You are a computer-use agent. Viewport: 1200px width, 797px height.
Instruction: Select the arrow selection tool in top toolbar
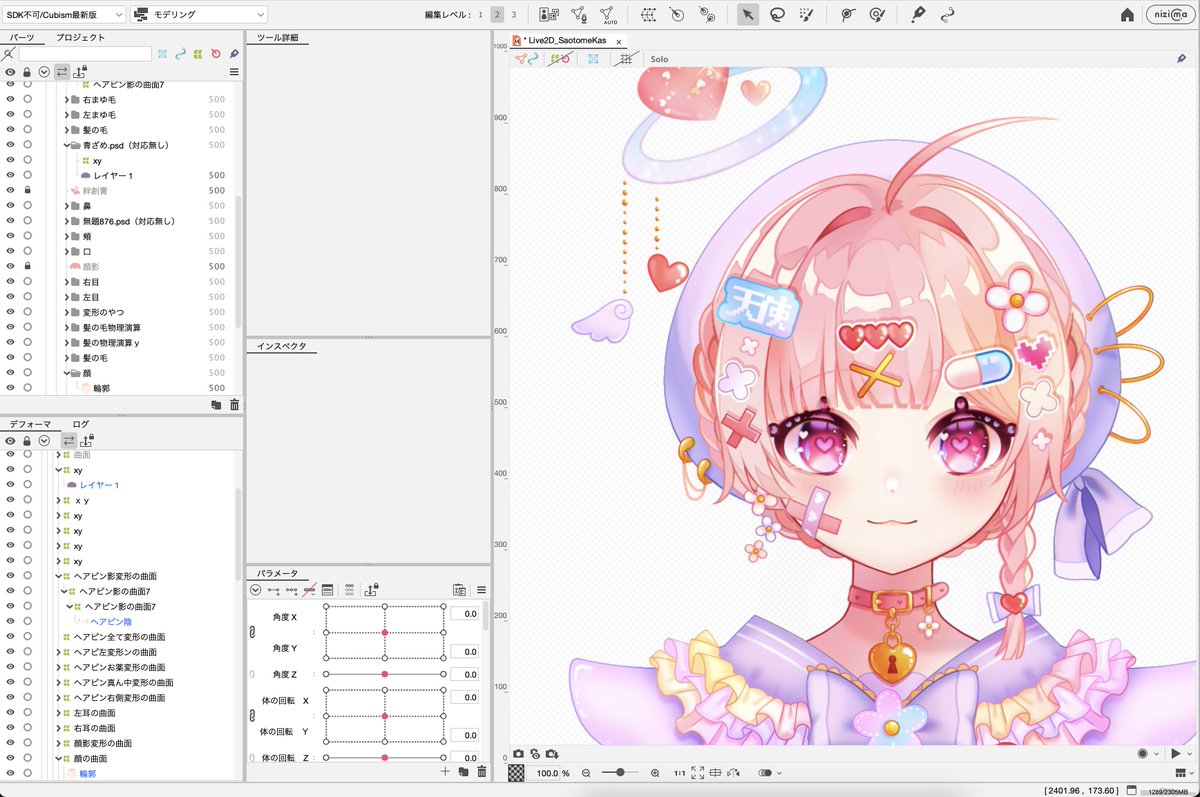(748, 15)
